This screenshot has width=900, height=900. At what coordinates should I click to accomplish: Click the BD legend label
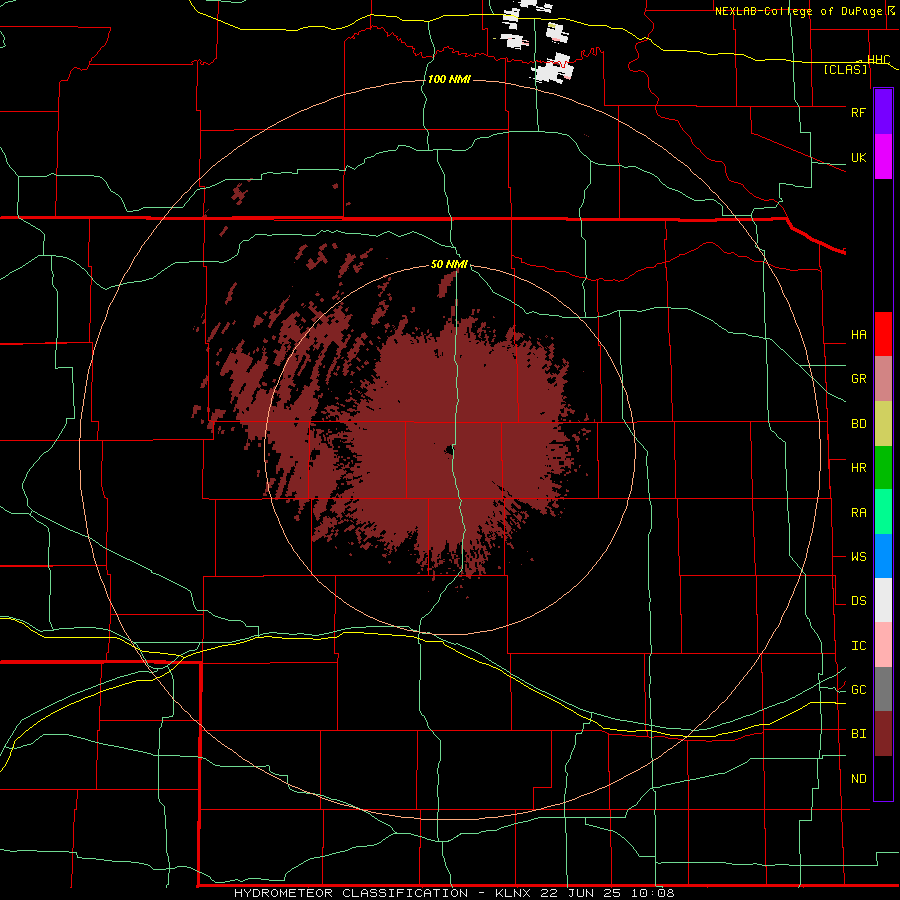858,424
